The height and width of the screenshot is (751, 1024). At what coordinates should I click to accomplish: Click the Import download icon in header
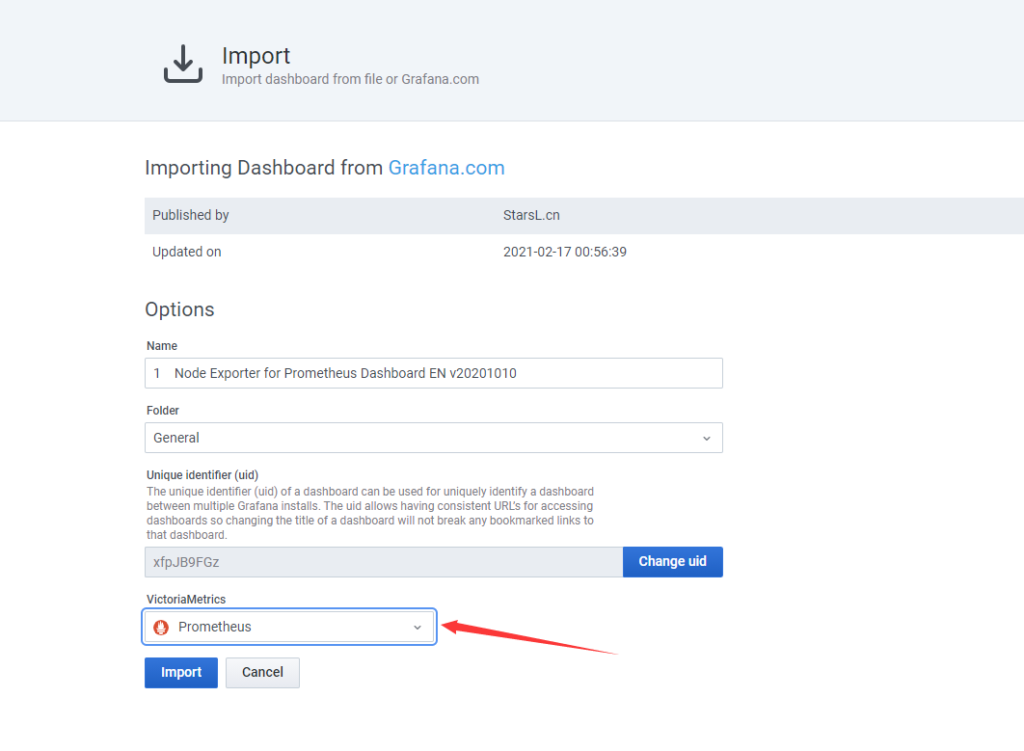point(183,65)
